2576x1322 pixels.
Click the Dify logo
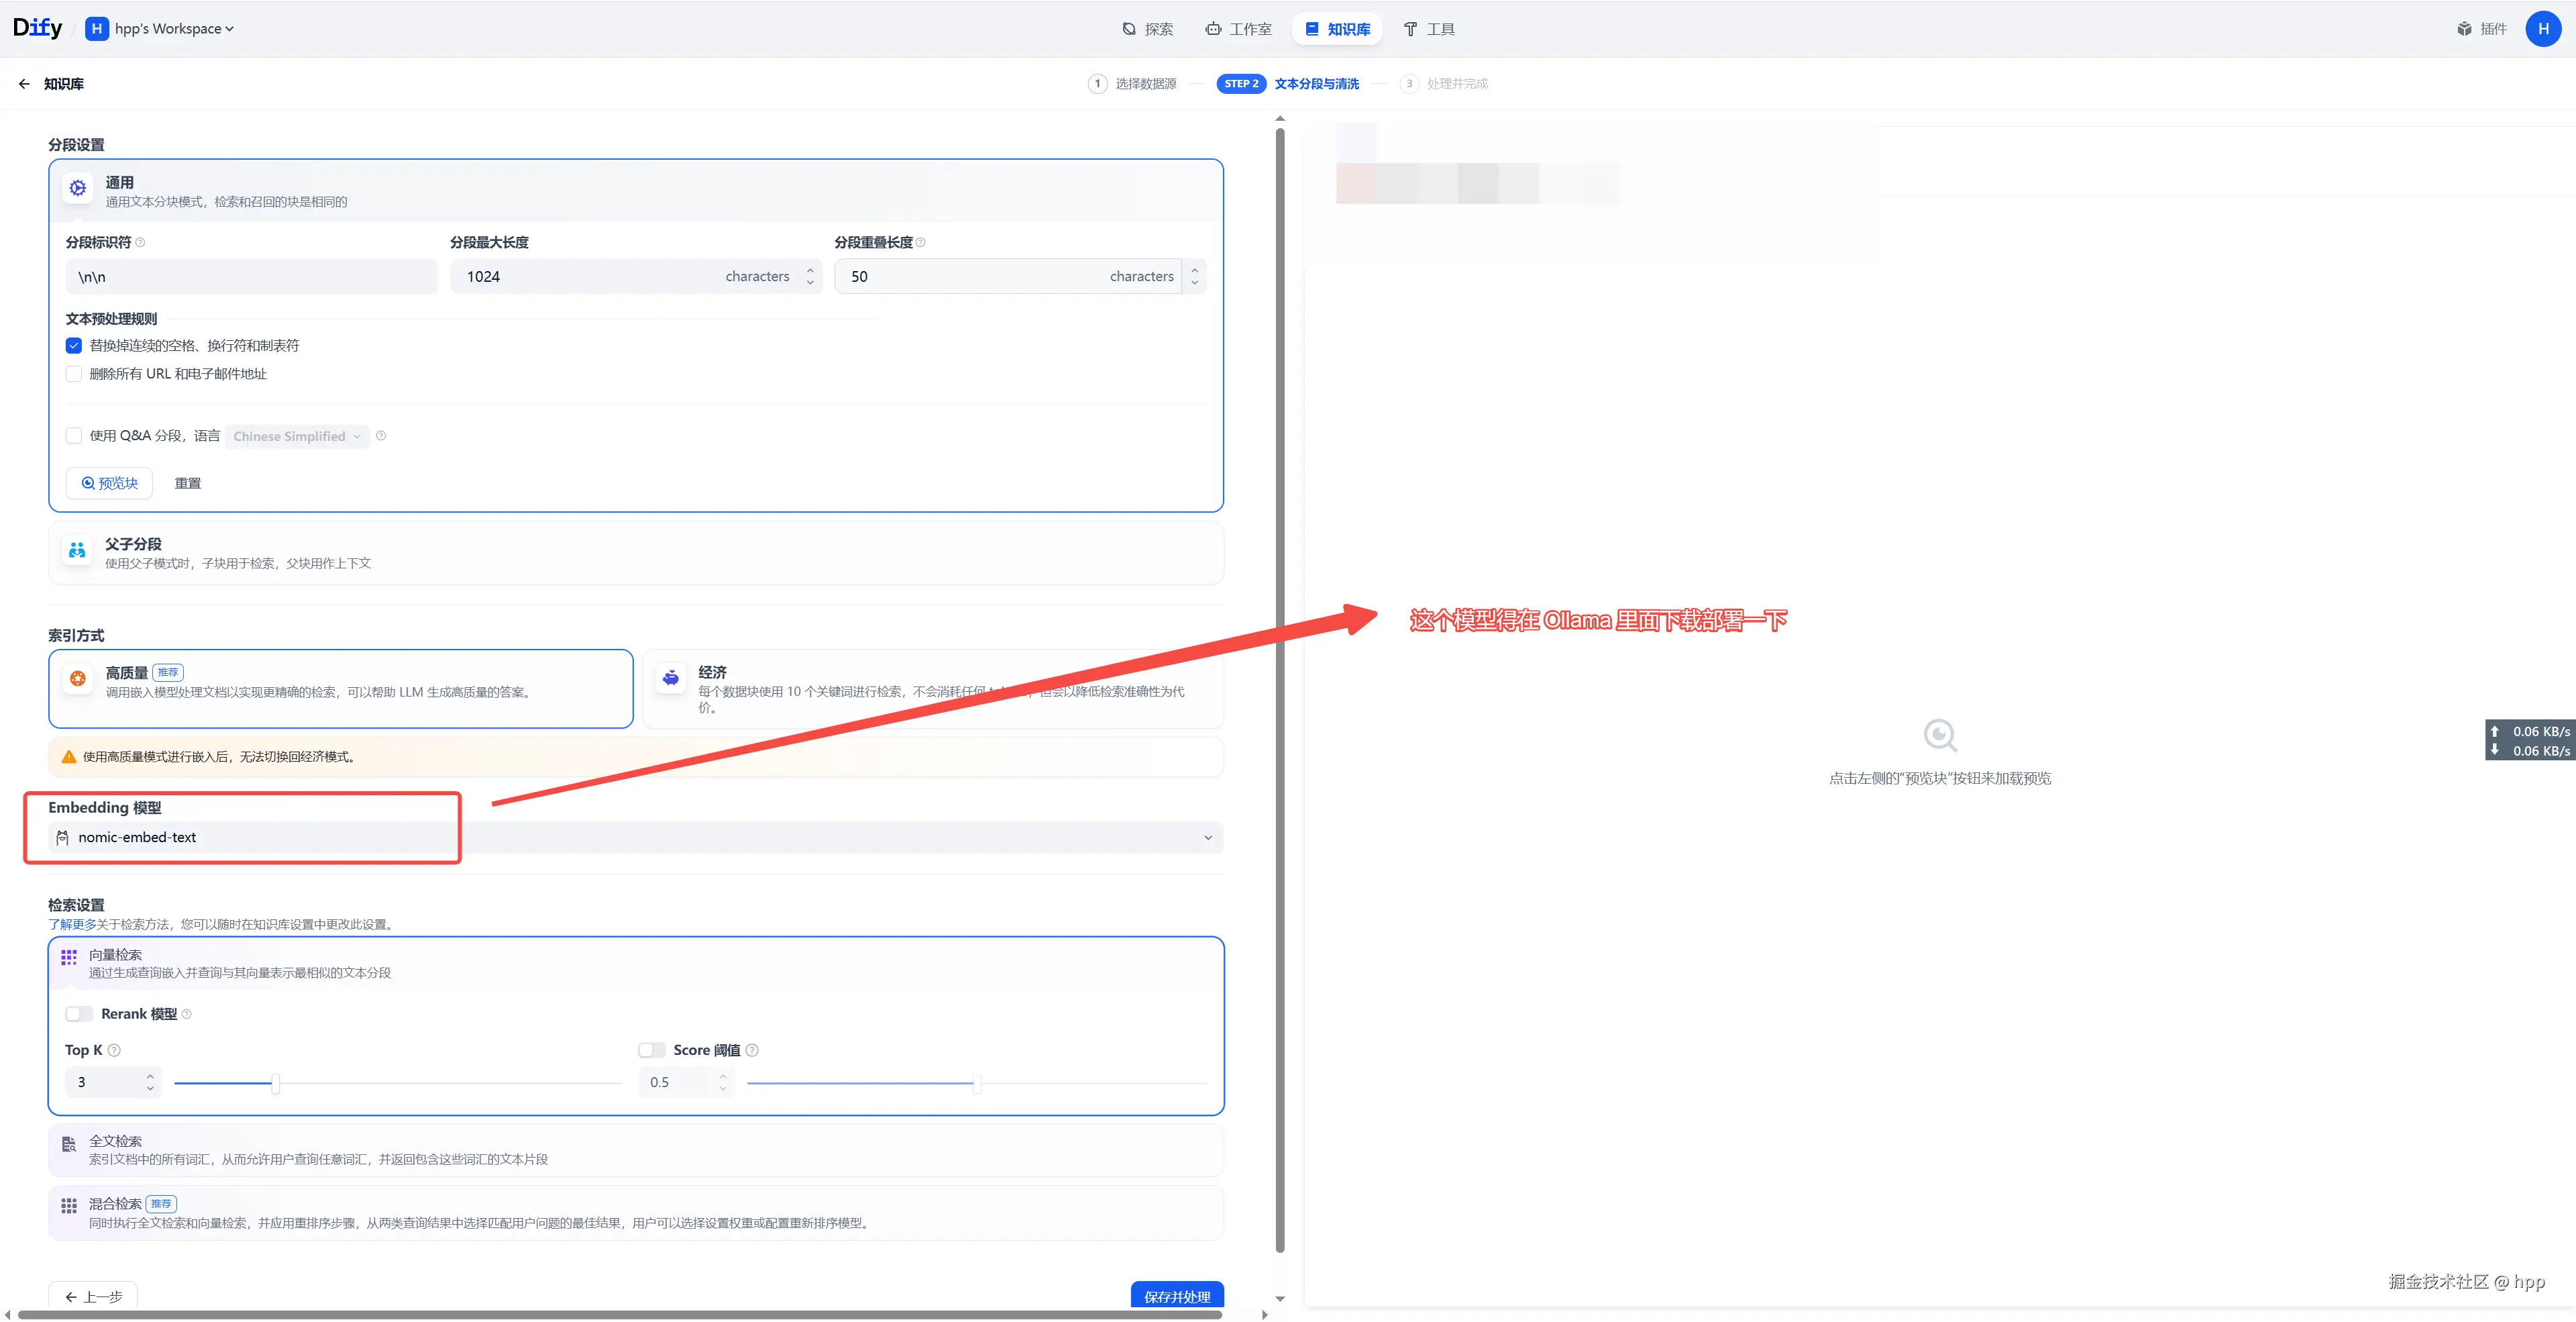tap(37, 28)
